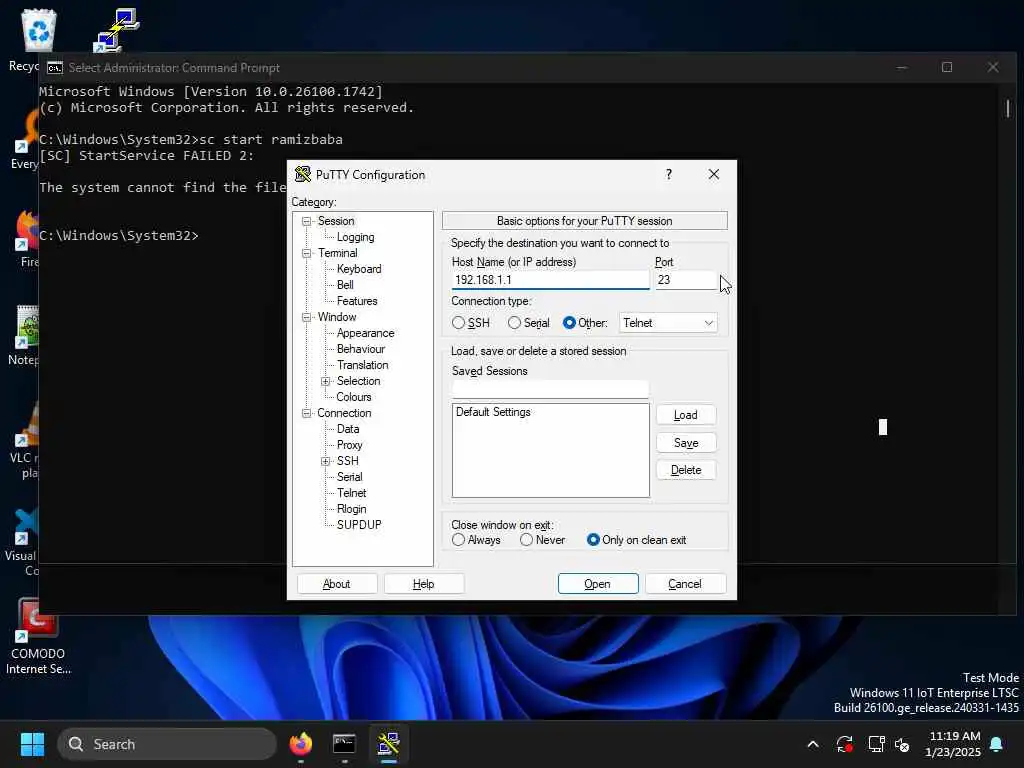Click the question mark help button in PuTTY title bar
Viewport: 1024px width, 768px height.
click(x=669, y=174)
